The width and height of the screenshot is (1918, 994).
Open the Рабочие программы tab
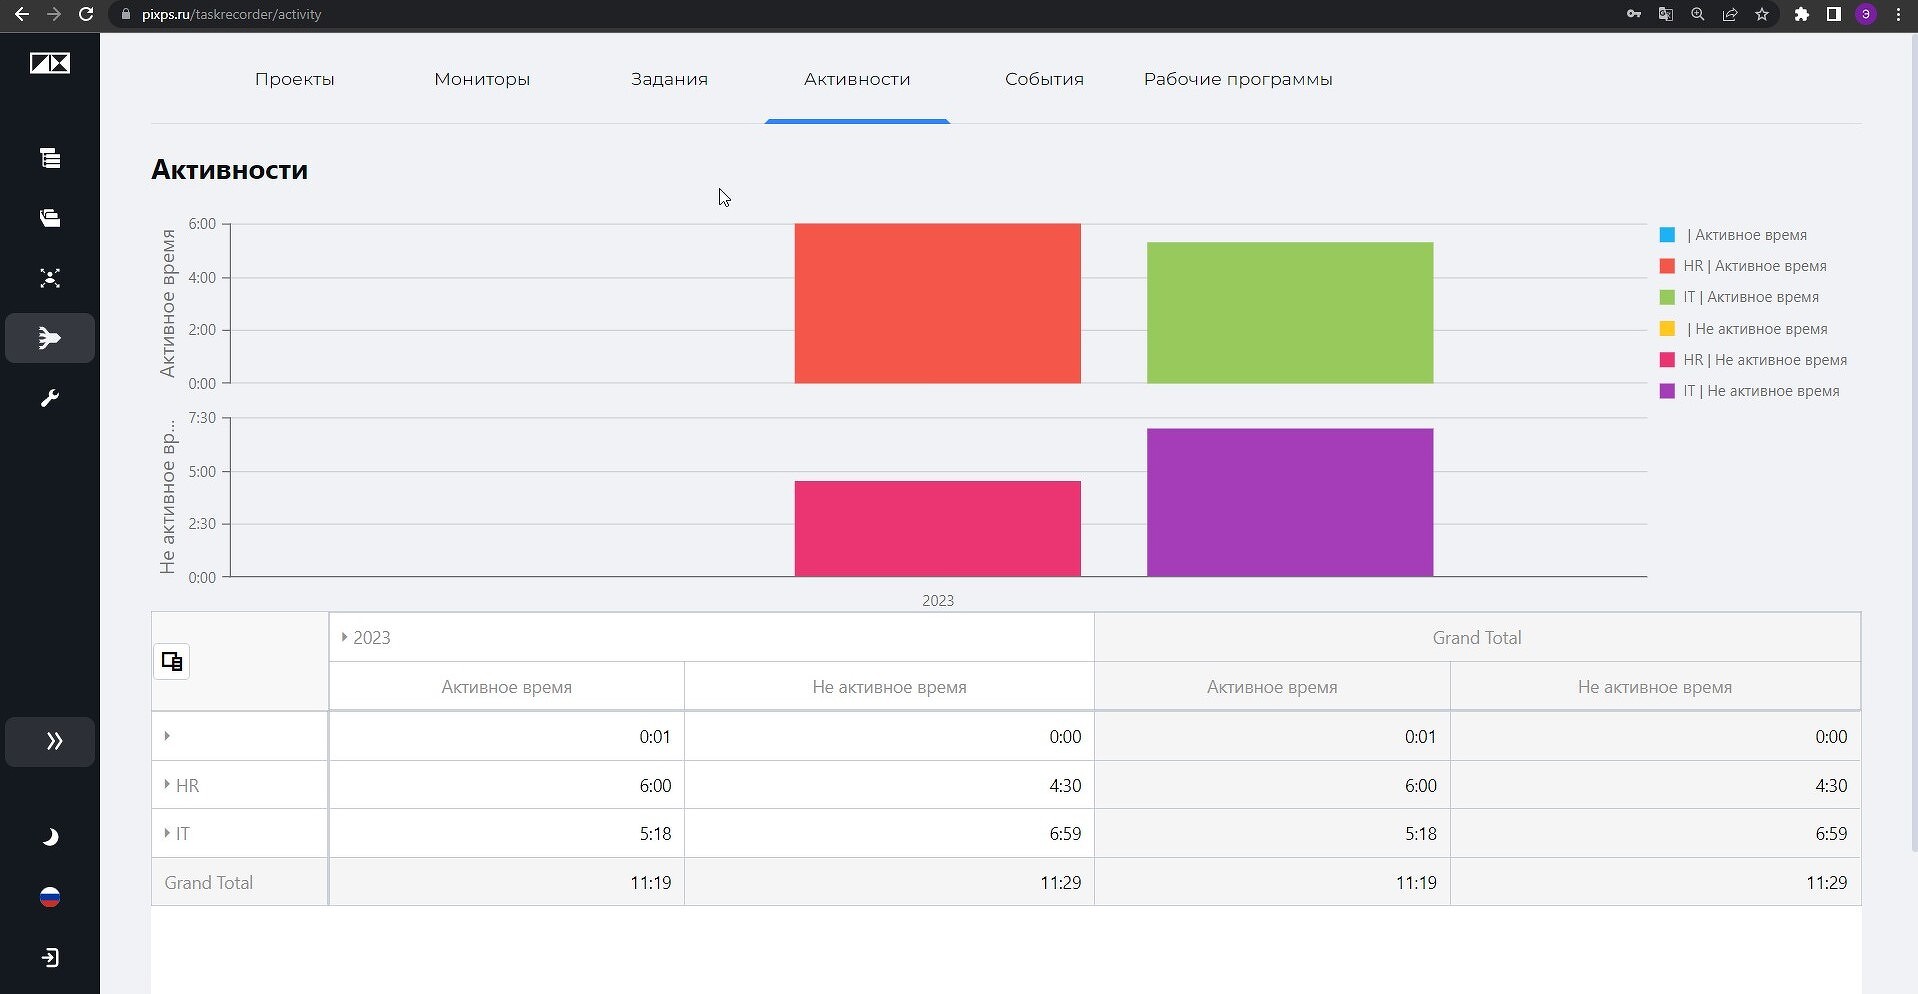coord(1238,79)
